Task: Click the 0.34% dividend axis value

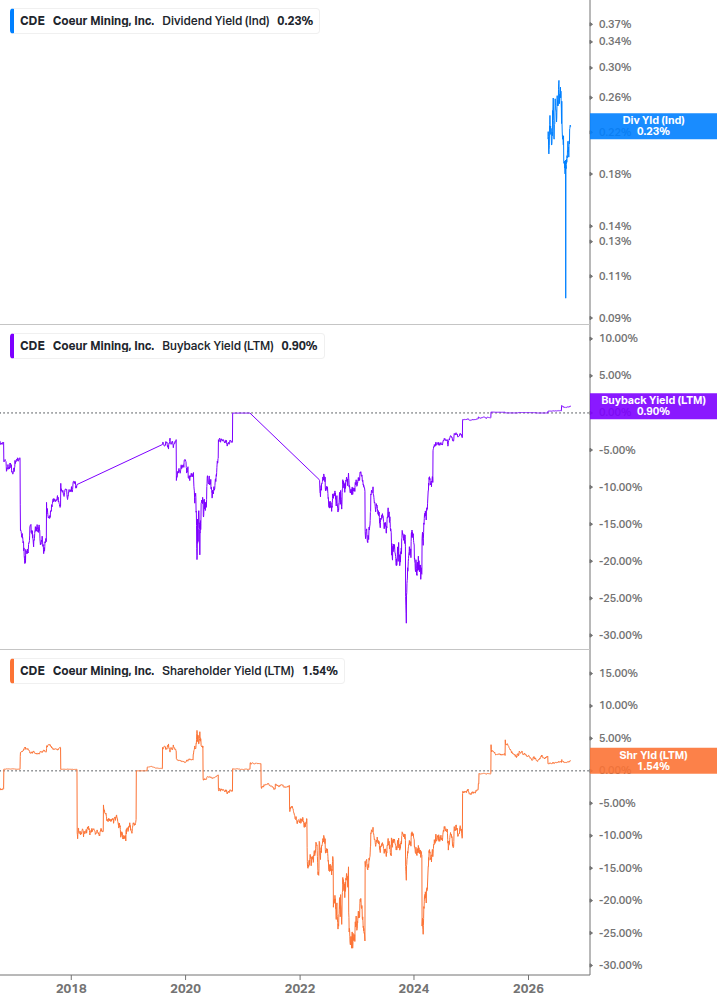Action: (615, 41)
